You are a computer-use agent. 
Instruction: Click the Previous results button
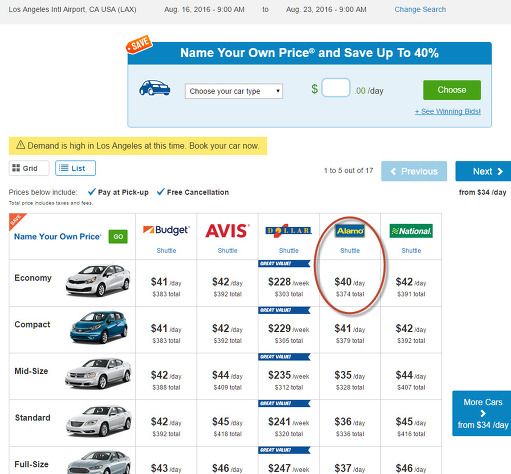pos(414,171)
